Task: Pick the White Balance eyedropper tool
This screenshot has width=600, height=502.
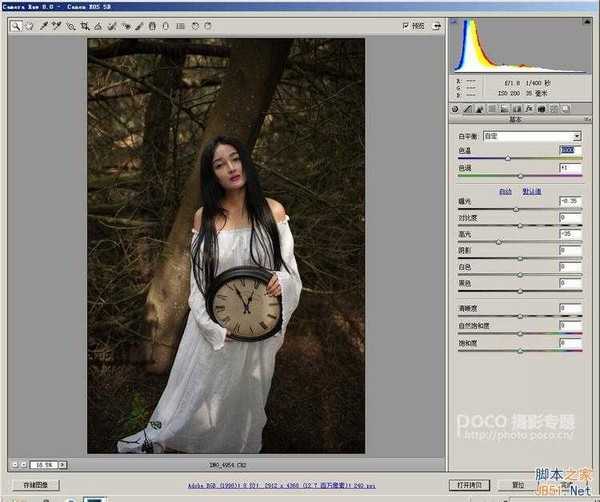Action: [44, 25]
